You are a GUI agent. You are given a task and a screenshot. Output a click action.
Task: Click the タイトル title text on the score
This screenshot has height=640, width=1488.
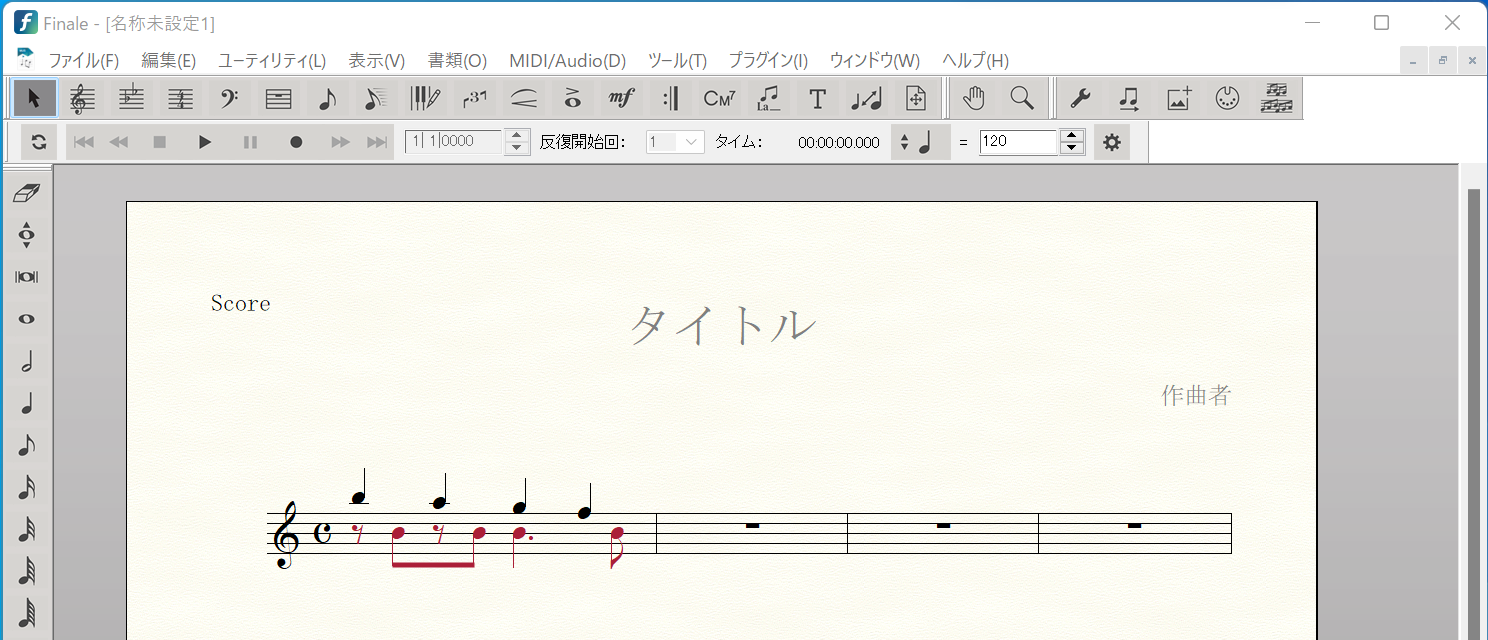723,325
